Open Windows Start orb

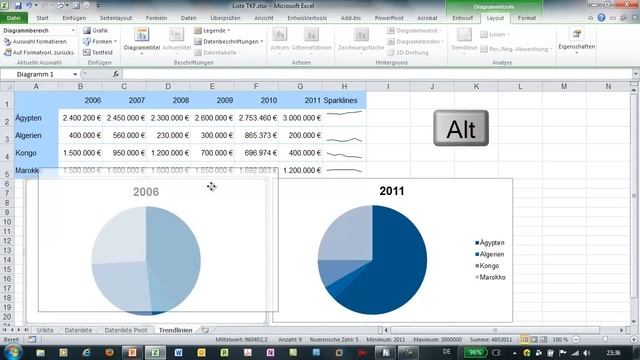click(x=13, y=352)
